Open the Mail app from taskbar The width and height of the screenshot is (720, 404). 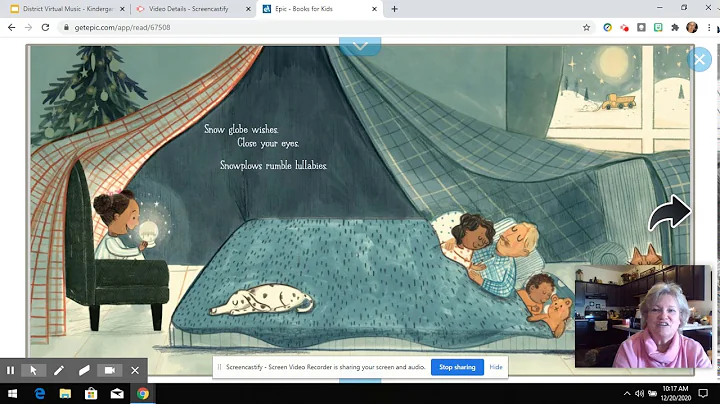pos(117,393)
